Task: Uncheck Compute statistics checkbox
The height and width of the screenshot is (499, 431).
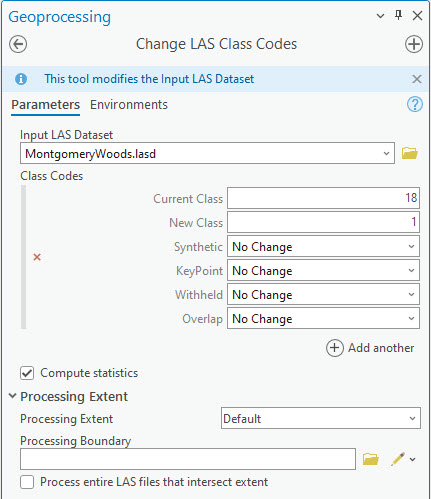Action: click(27, 373)
